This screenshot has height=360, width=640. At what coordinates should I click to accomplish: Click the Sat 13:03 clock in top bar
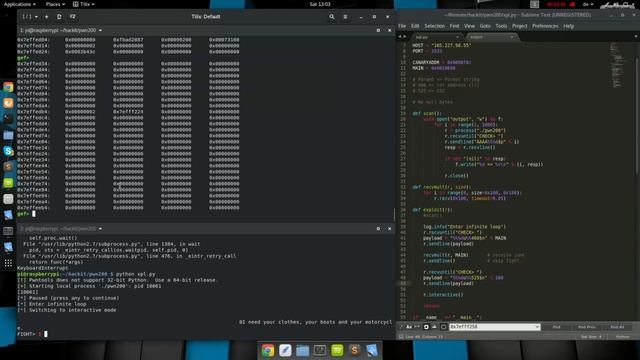coord(320,4)
